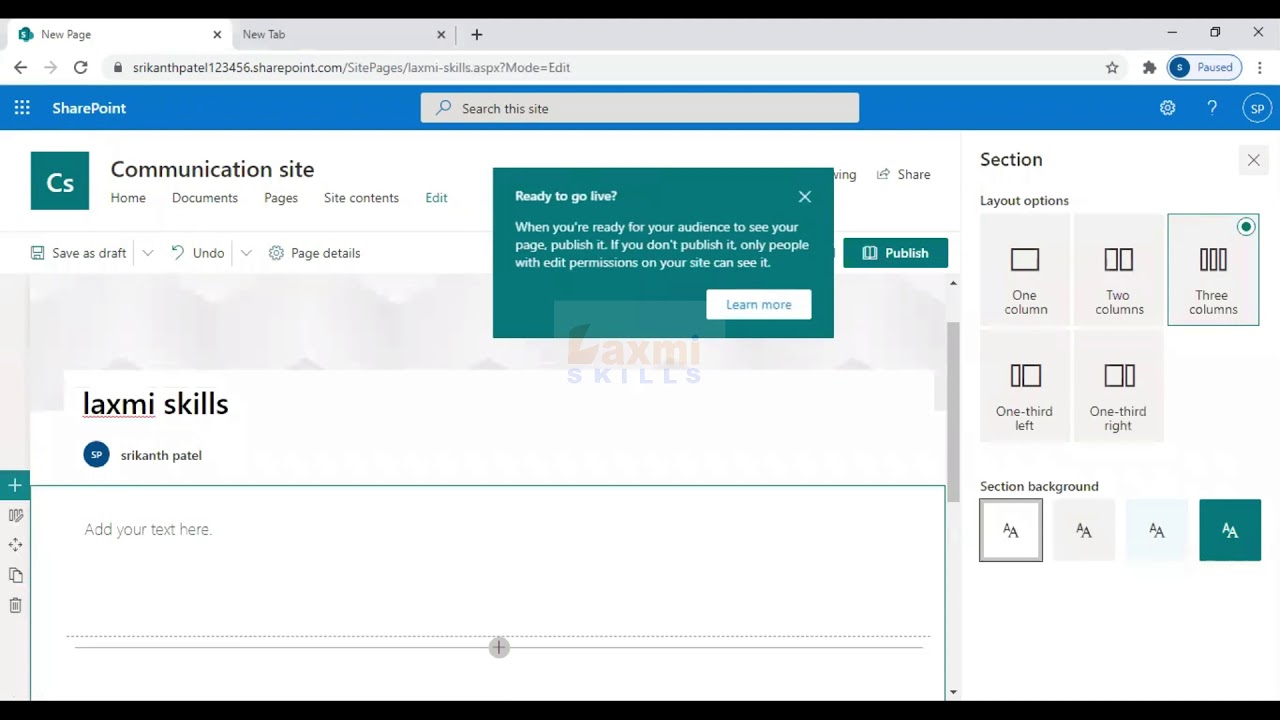Viewport: 1280px width, 720px height.
Task: Click the Publish button
Action: click(895, 253)
